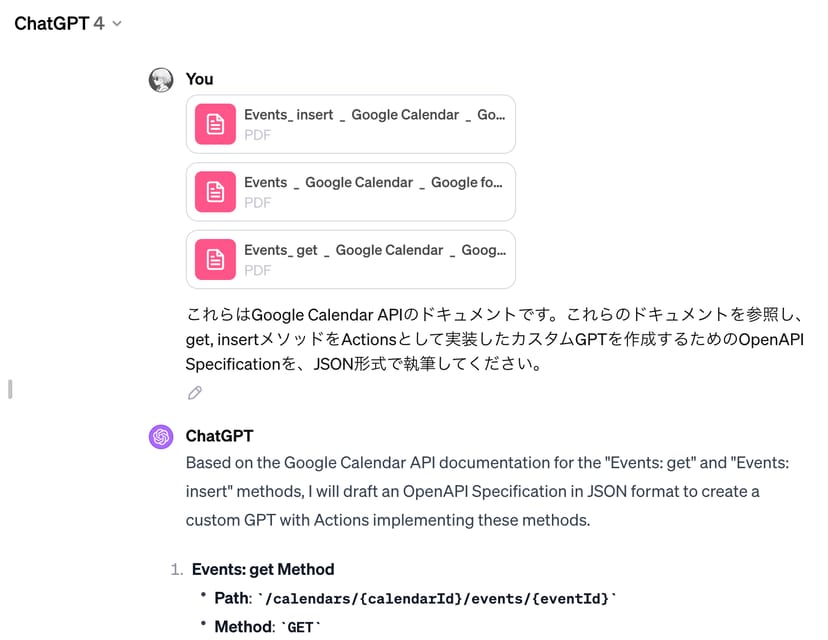Click the pink PDF icon for the middle Events file
The width and height of the screenshot is (828, 640).
tap(215, 192)
